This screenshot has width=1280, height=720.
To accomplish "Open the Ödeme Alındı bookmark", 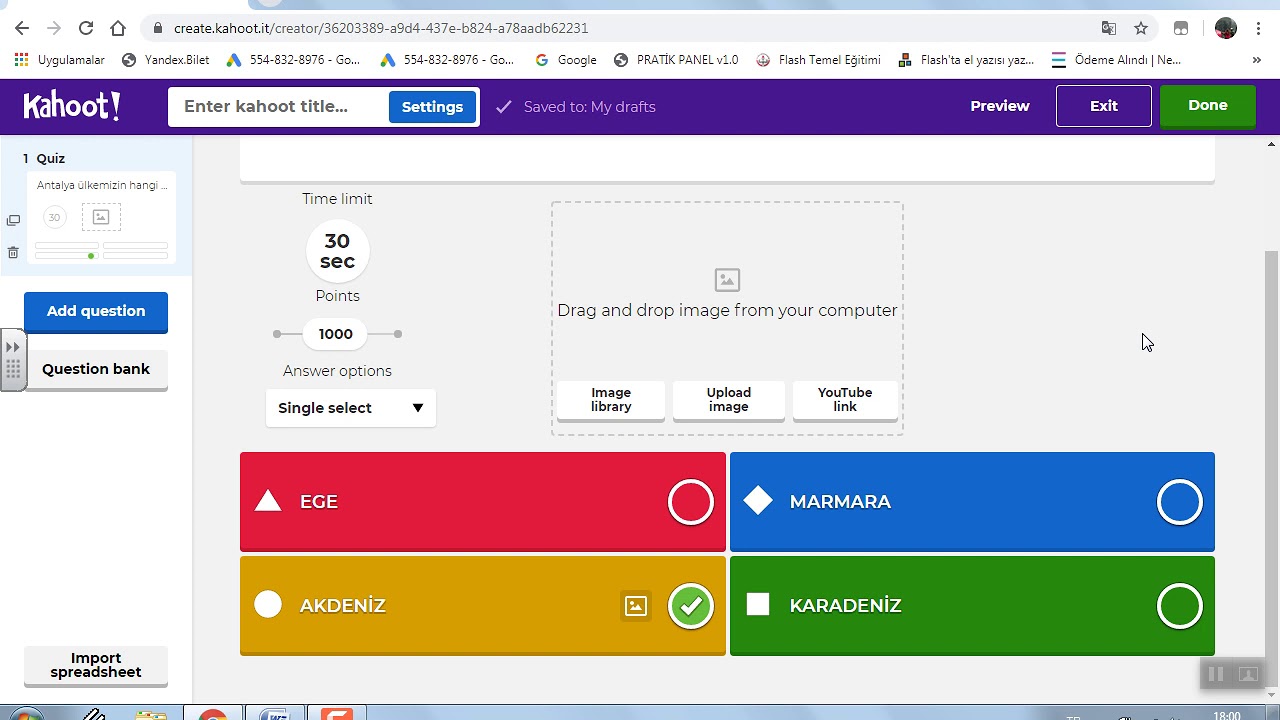I will point(1116,60).
